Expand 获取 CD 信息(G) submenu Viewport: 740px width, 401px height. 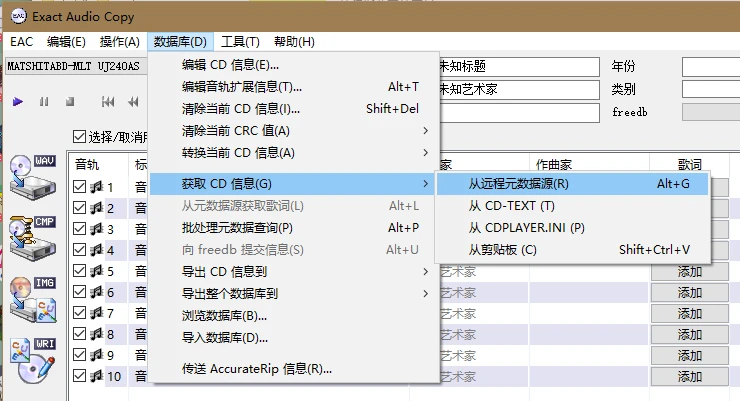click(294, 184)
